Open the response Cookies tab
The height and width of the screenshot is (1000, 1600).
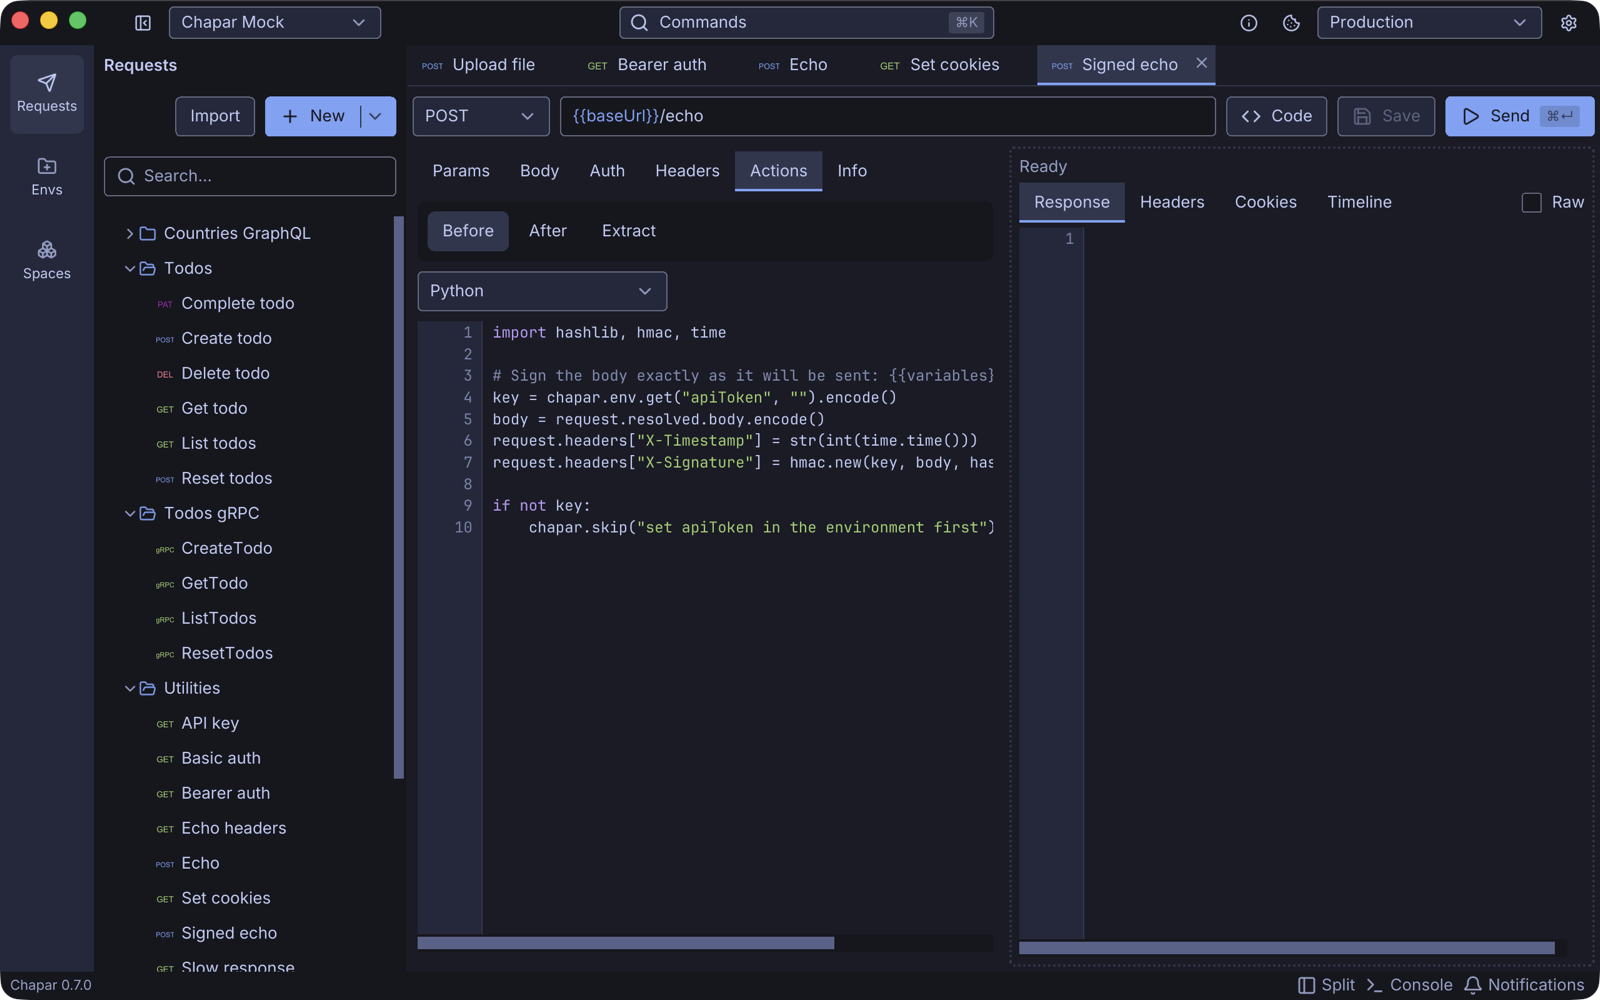[x=1265, y=202]
